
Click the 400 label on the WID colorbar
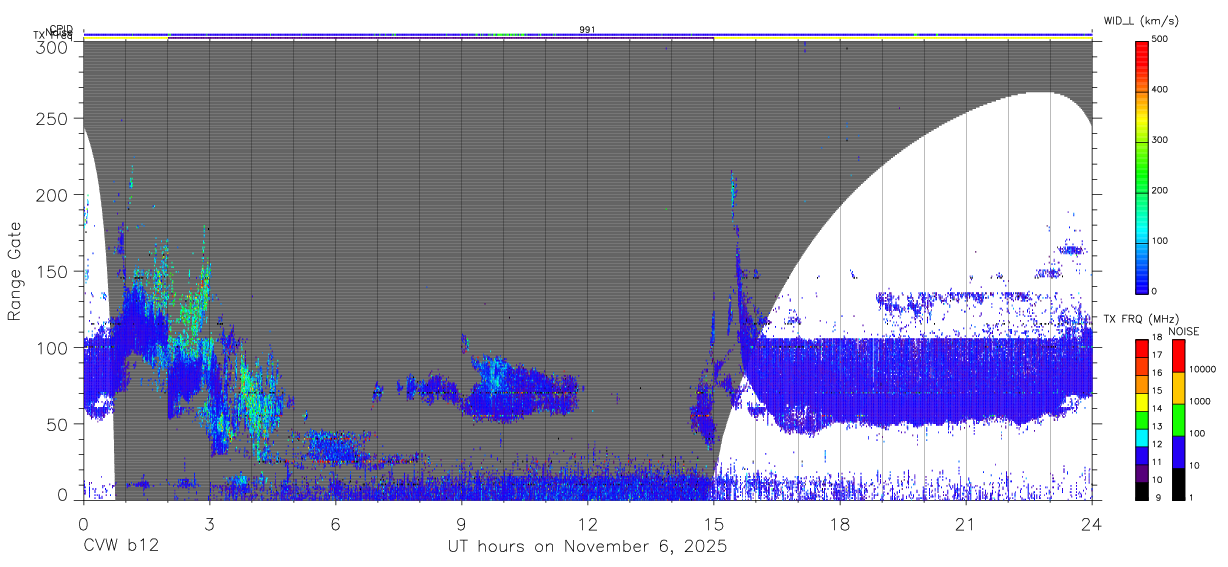tap(1160, 90)
